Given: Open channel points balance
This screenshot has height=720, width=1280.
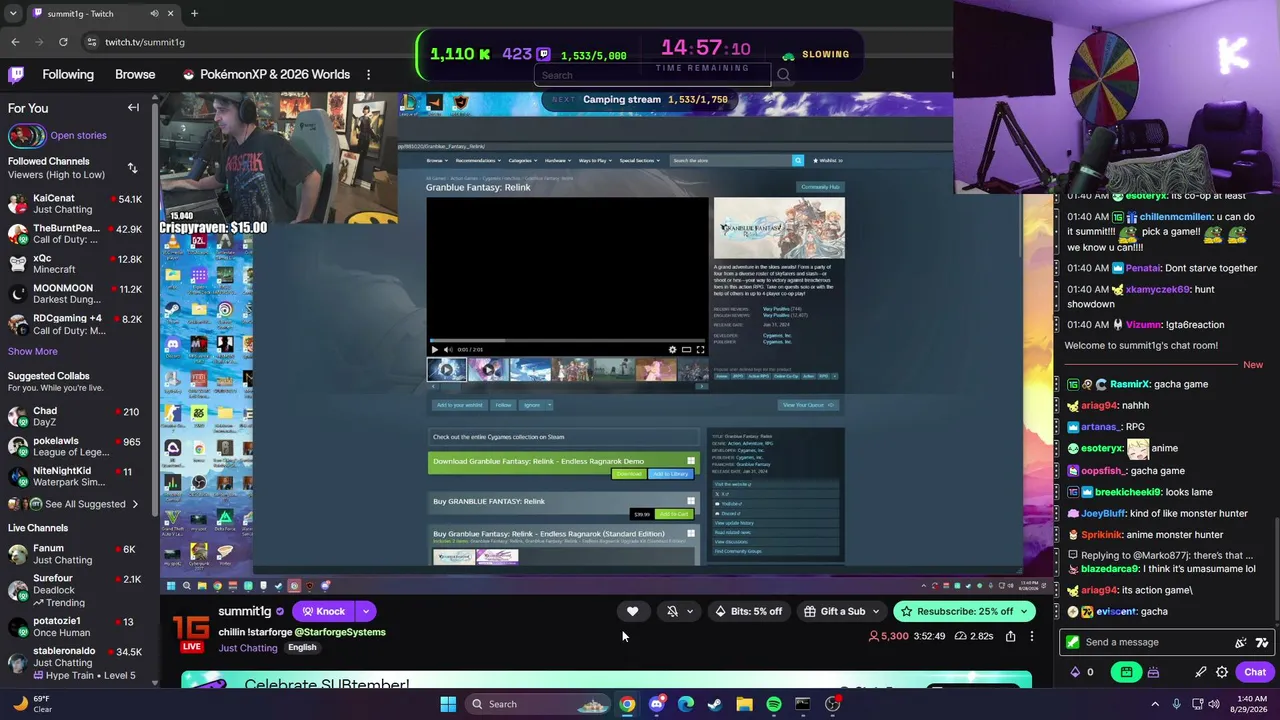Looking at the screenshot, I should (1082, 672).
